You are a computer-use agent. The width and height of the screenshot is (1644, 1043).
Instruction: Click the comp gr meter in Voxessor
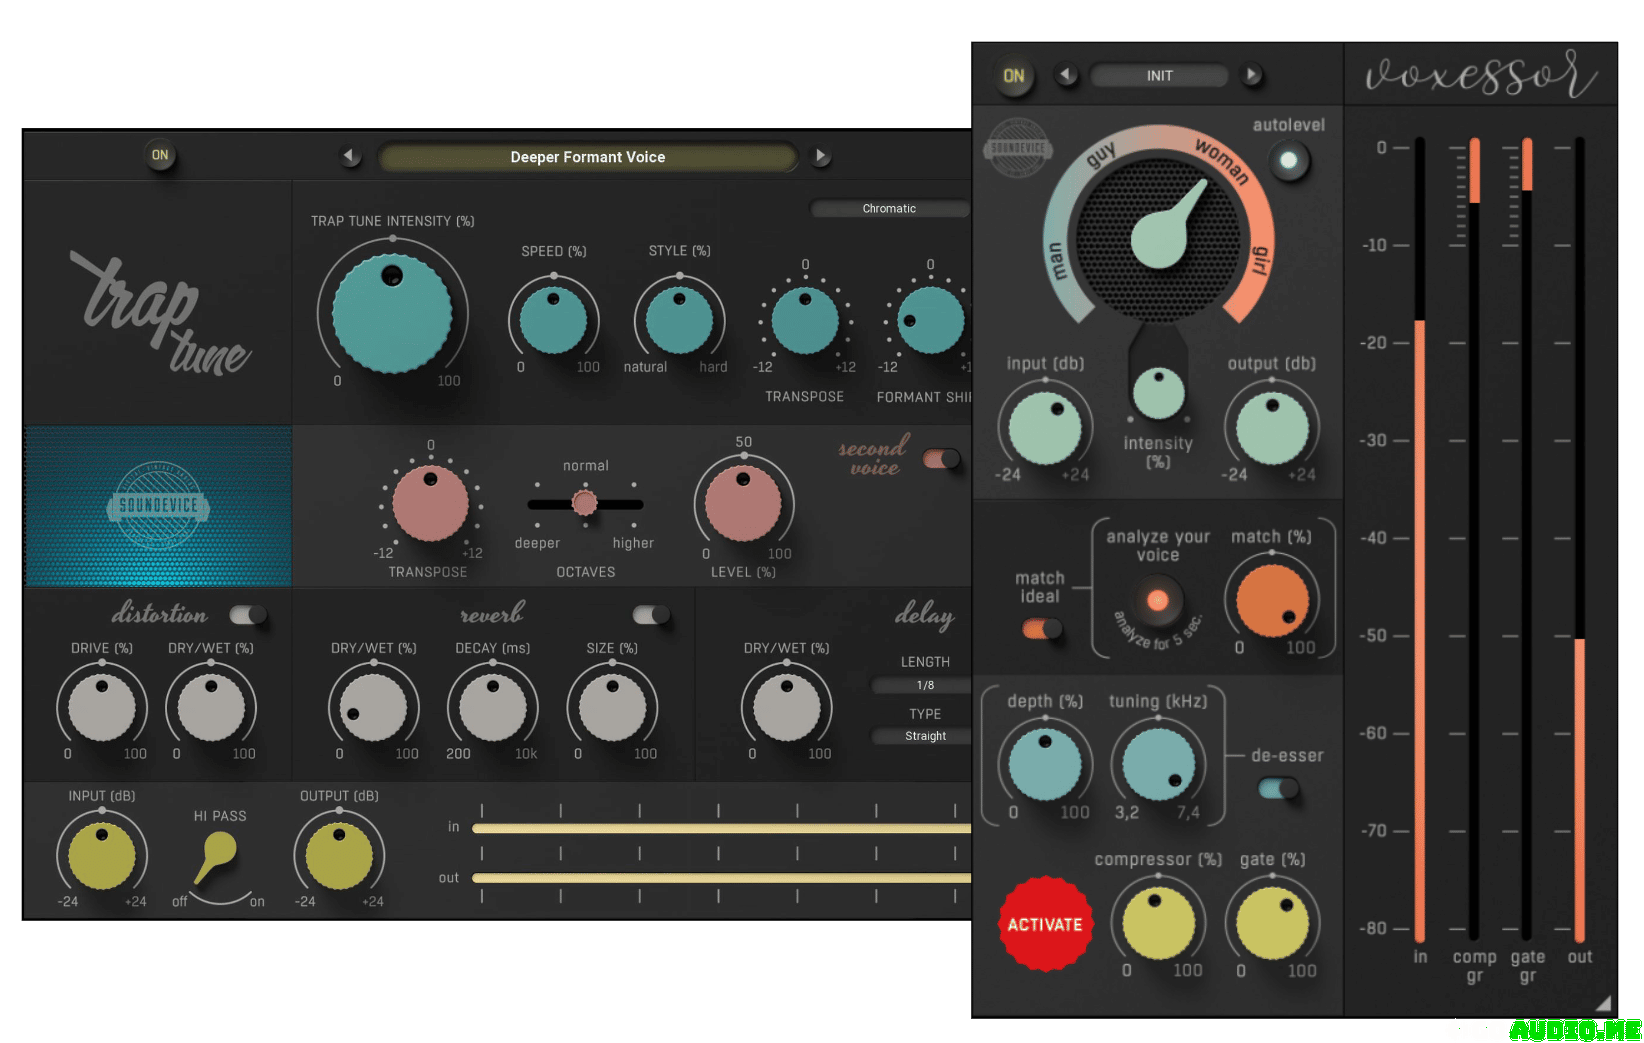point(1474,540)
